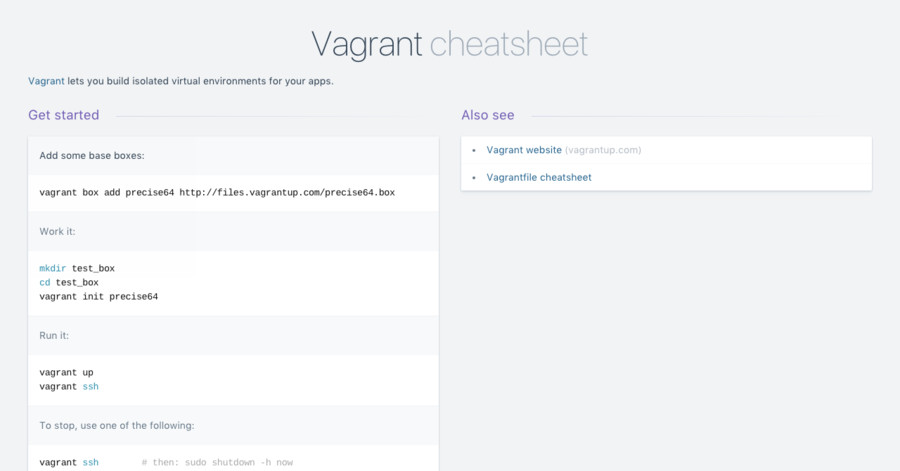This screenshot has height=471, width=900.
Task: Click the vagrant ssh line under Run it
Action: [x=69, y=386]
